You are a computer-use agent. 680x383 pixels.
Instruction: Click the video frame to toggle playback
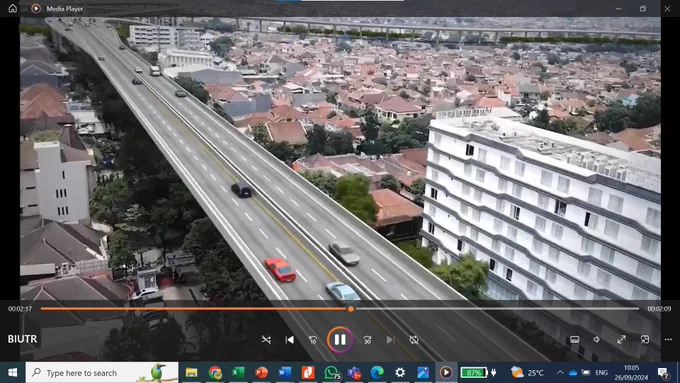tap(340, 160)
